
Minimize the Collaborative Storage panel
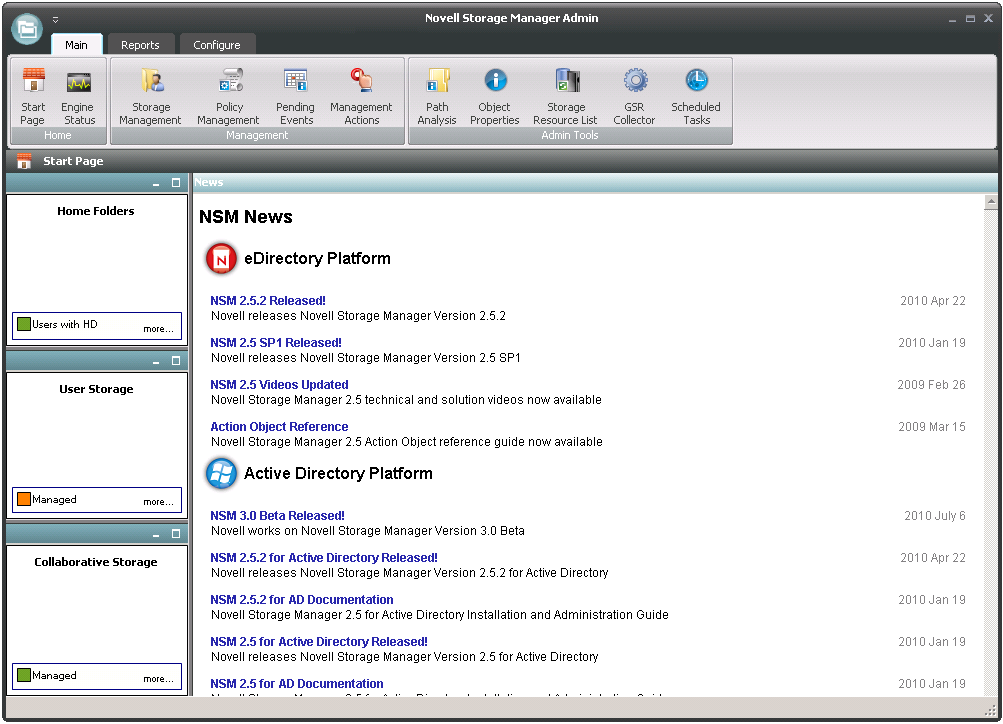[156, 535]
